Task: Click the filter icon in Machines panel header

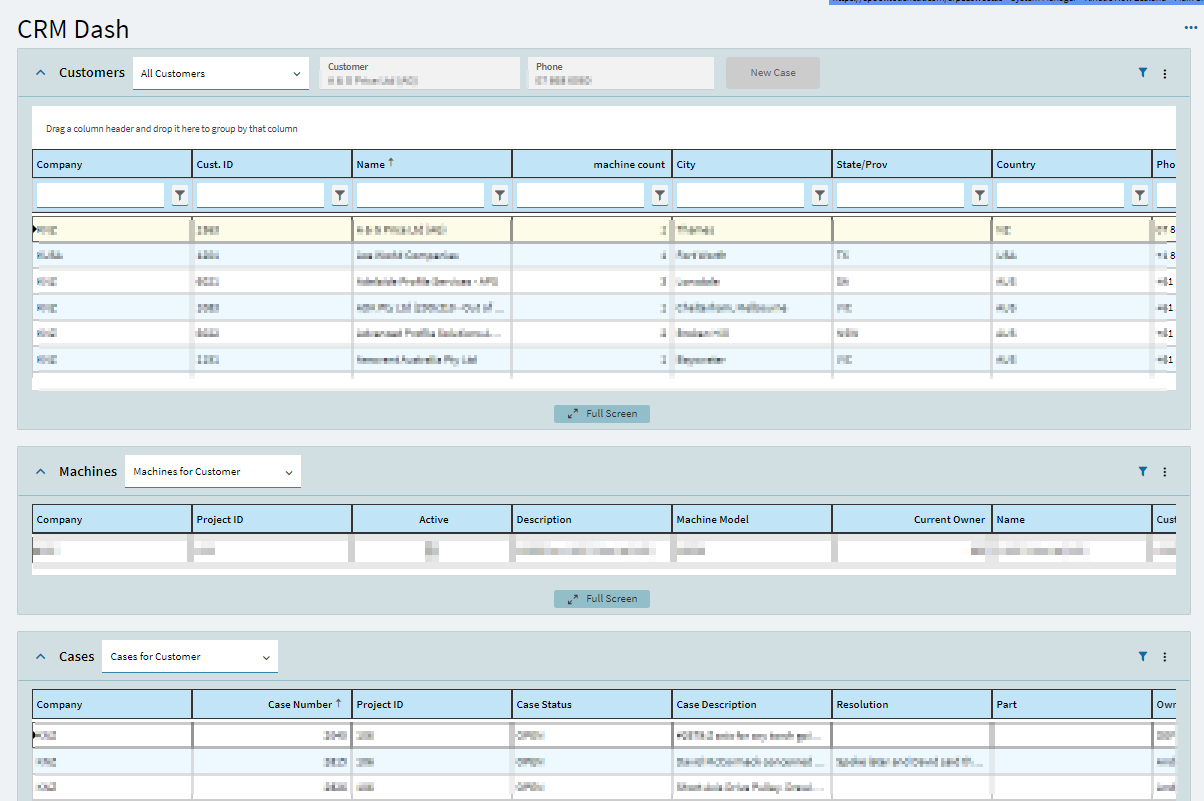Action: [x=1143, y=471]
